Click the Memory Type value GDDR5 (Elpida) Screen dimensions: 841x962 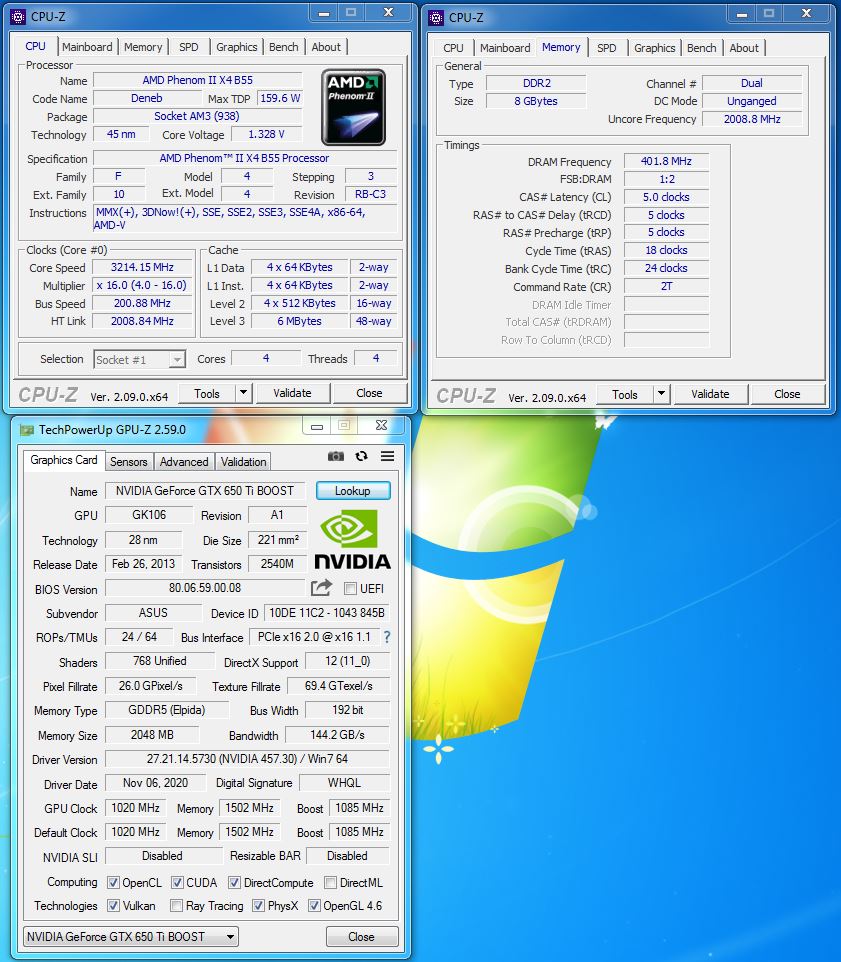click(x=167, y=710)
